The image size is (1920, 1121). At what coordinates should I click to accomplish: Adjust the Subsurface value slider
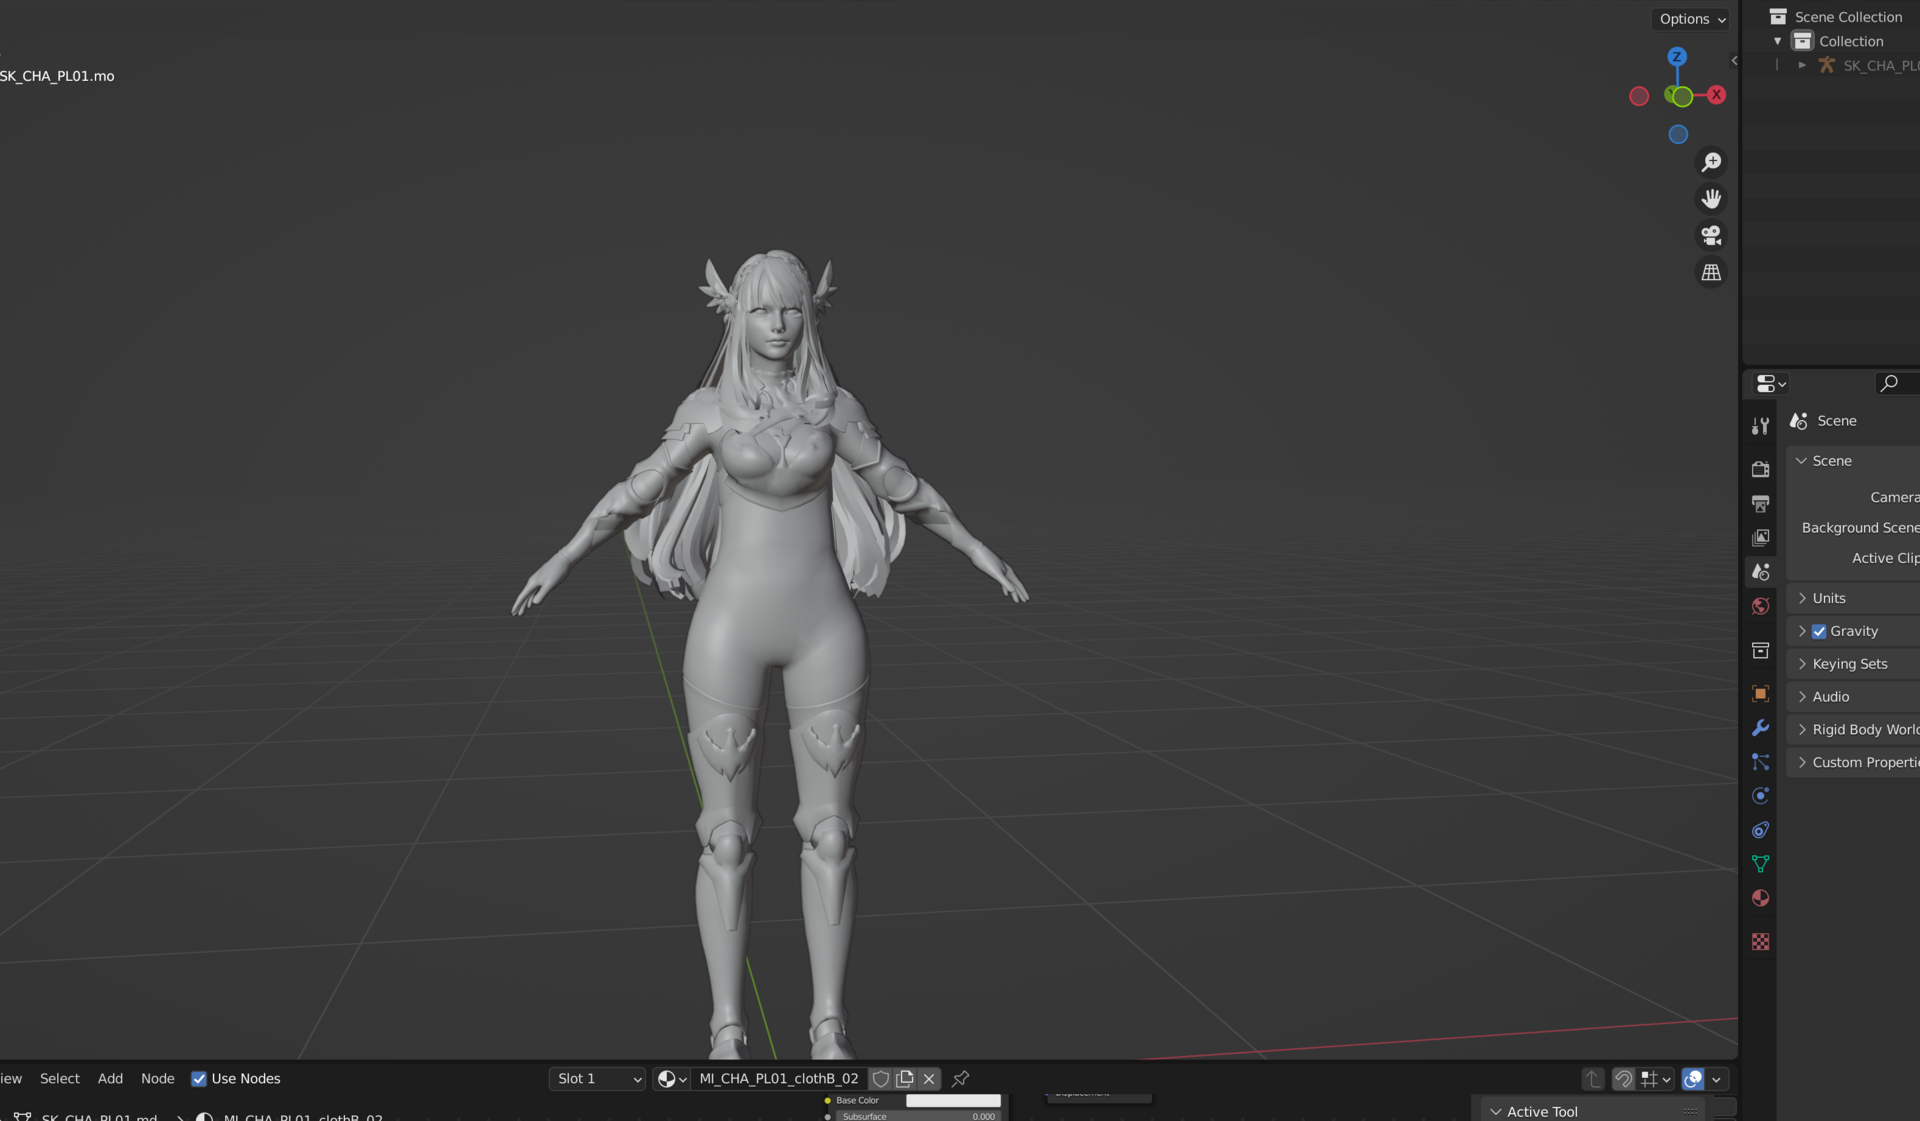tap(919, 1116)
